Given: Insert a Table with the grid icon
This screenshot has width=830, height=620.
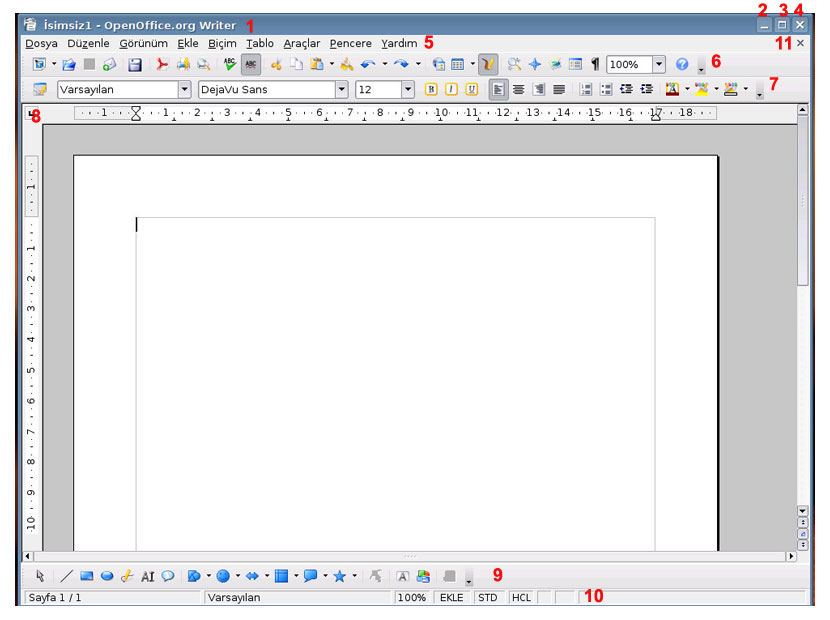Looking at the screenshot, I should click(x=458, y=65).
